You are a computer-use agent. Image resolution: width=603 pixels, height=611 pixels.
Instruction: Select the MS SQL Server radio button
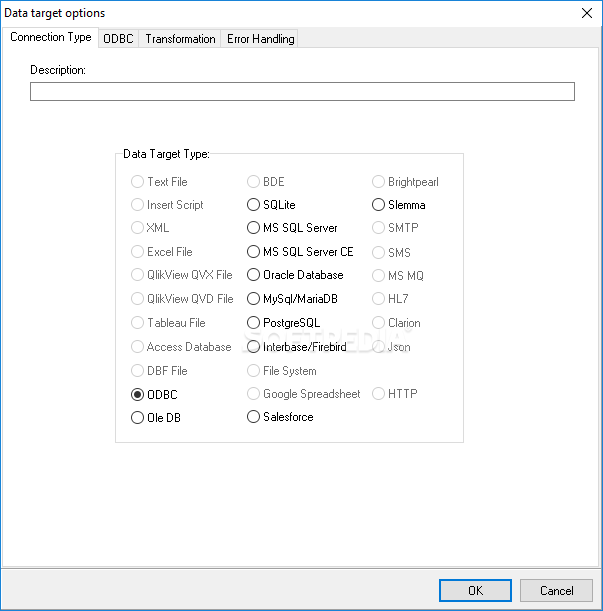253,228
